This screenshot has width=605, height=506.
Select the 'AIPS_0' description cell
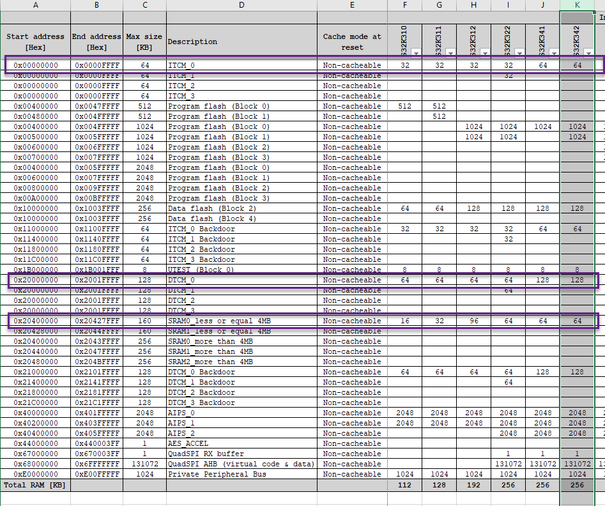[242, 413]
